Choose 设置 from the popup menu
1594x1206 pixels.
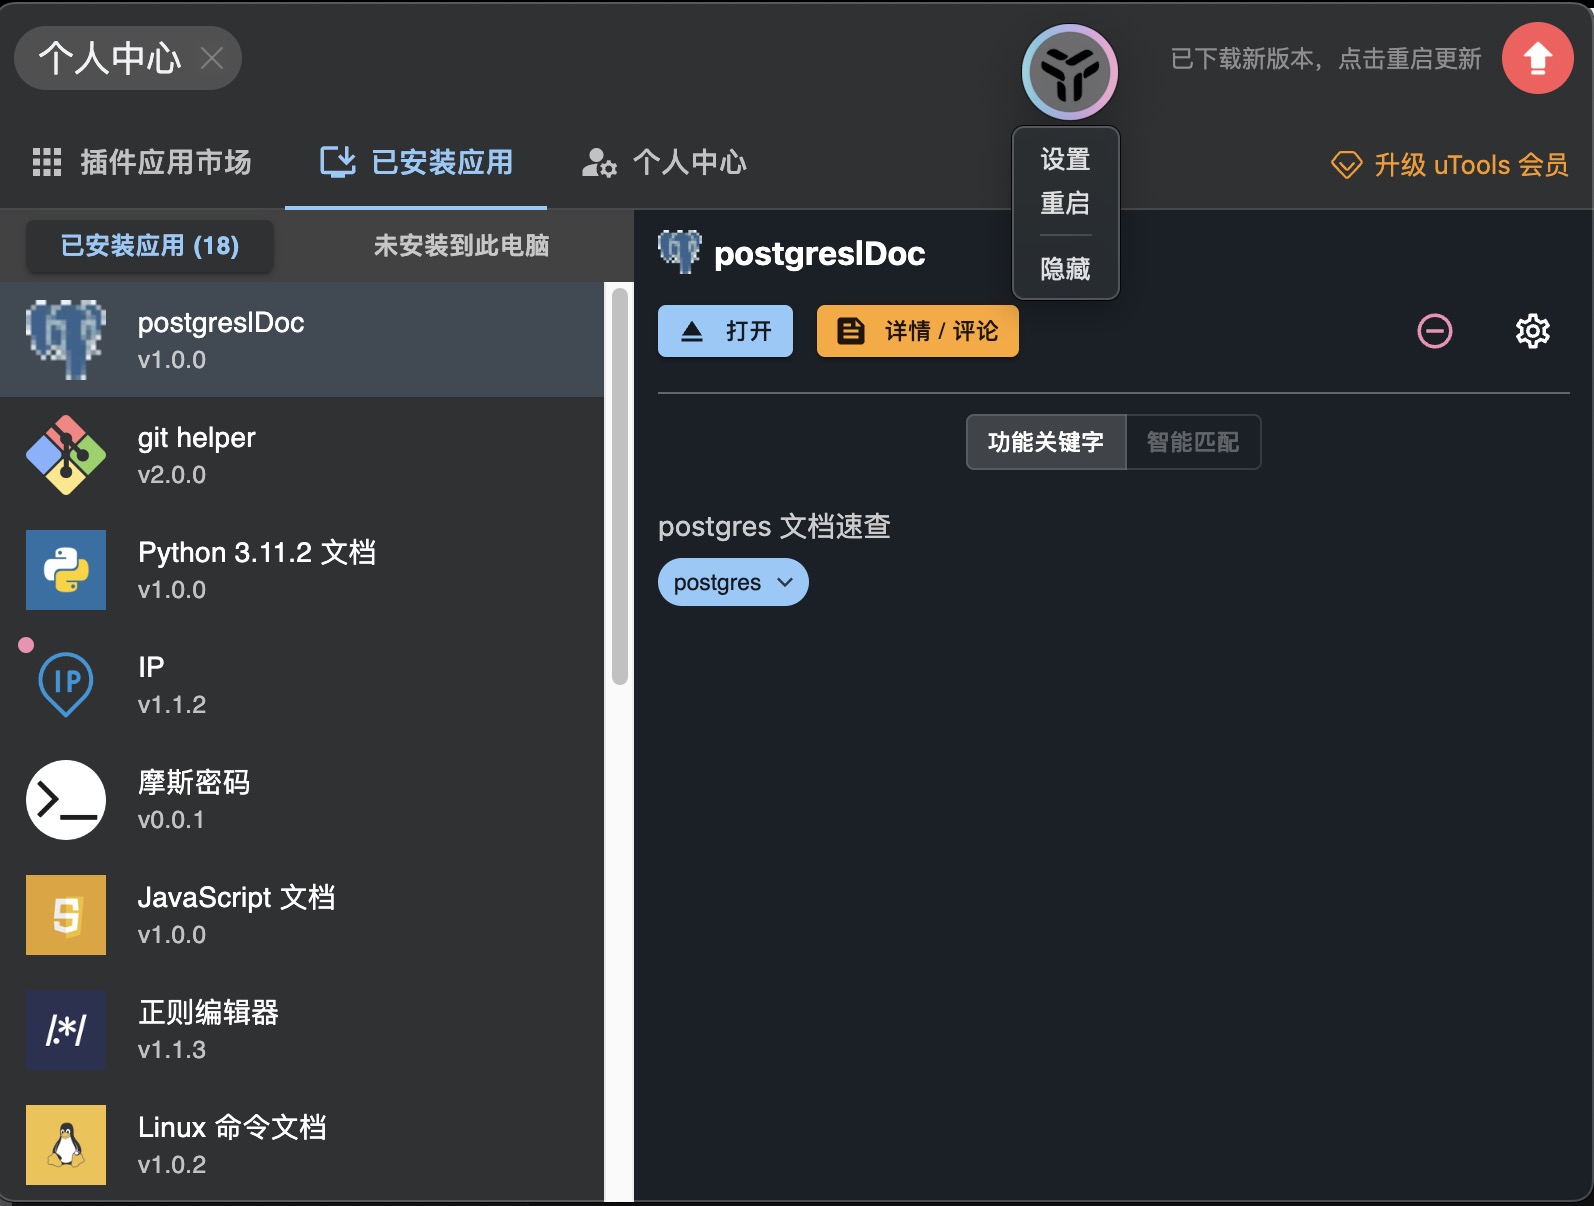[x=1065, y=159]
